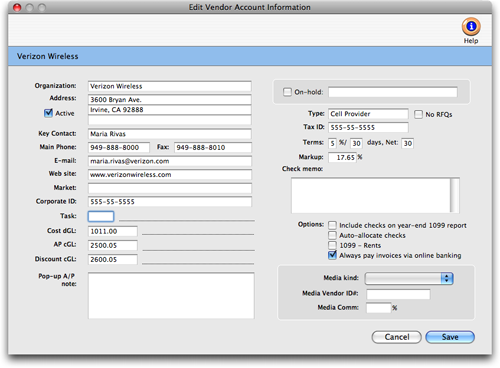Click the Verizon Wireless header text
Viewport: 500px width, 368px height.
click(x=48, y=56)
